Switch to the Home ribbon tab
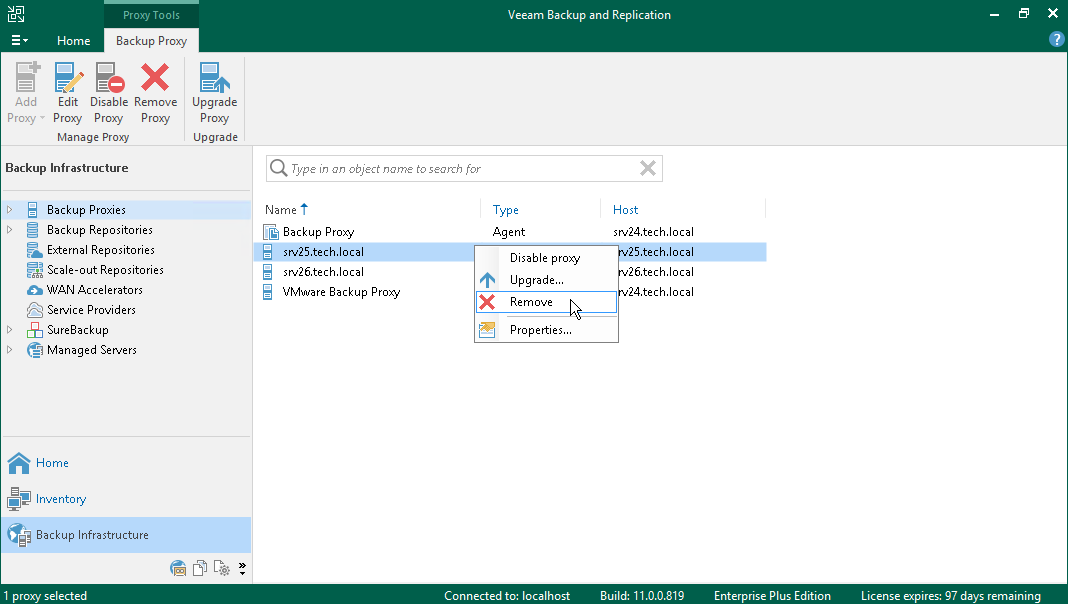Viewport: 1068px width, 604px height. (x=73, y=41)
